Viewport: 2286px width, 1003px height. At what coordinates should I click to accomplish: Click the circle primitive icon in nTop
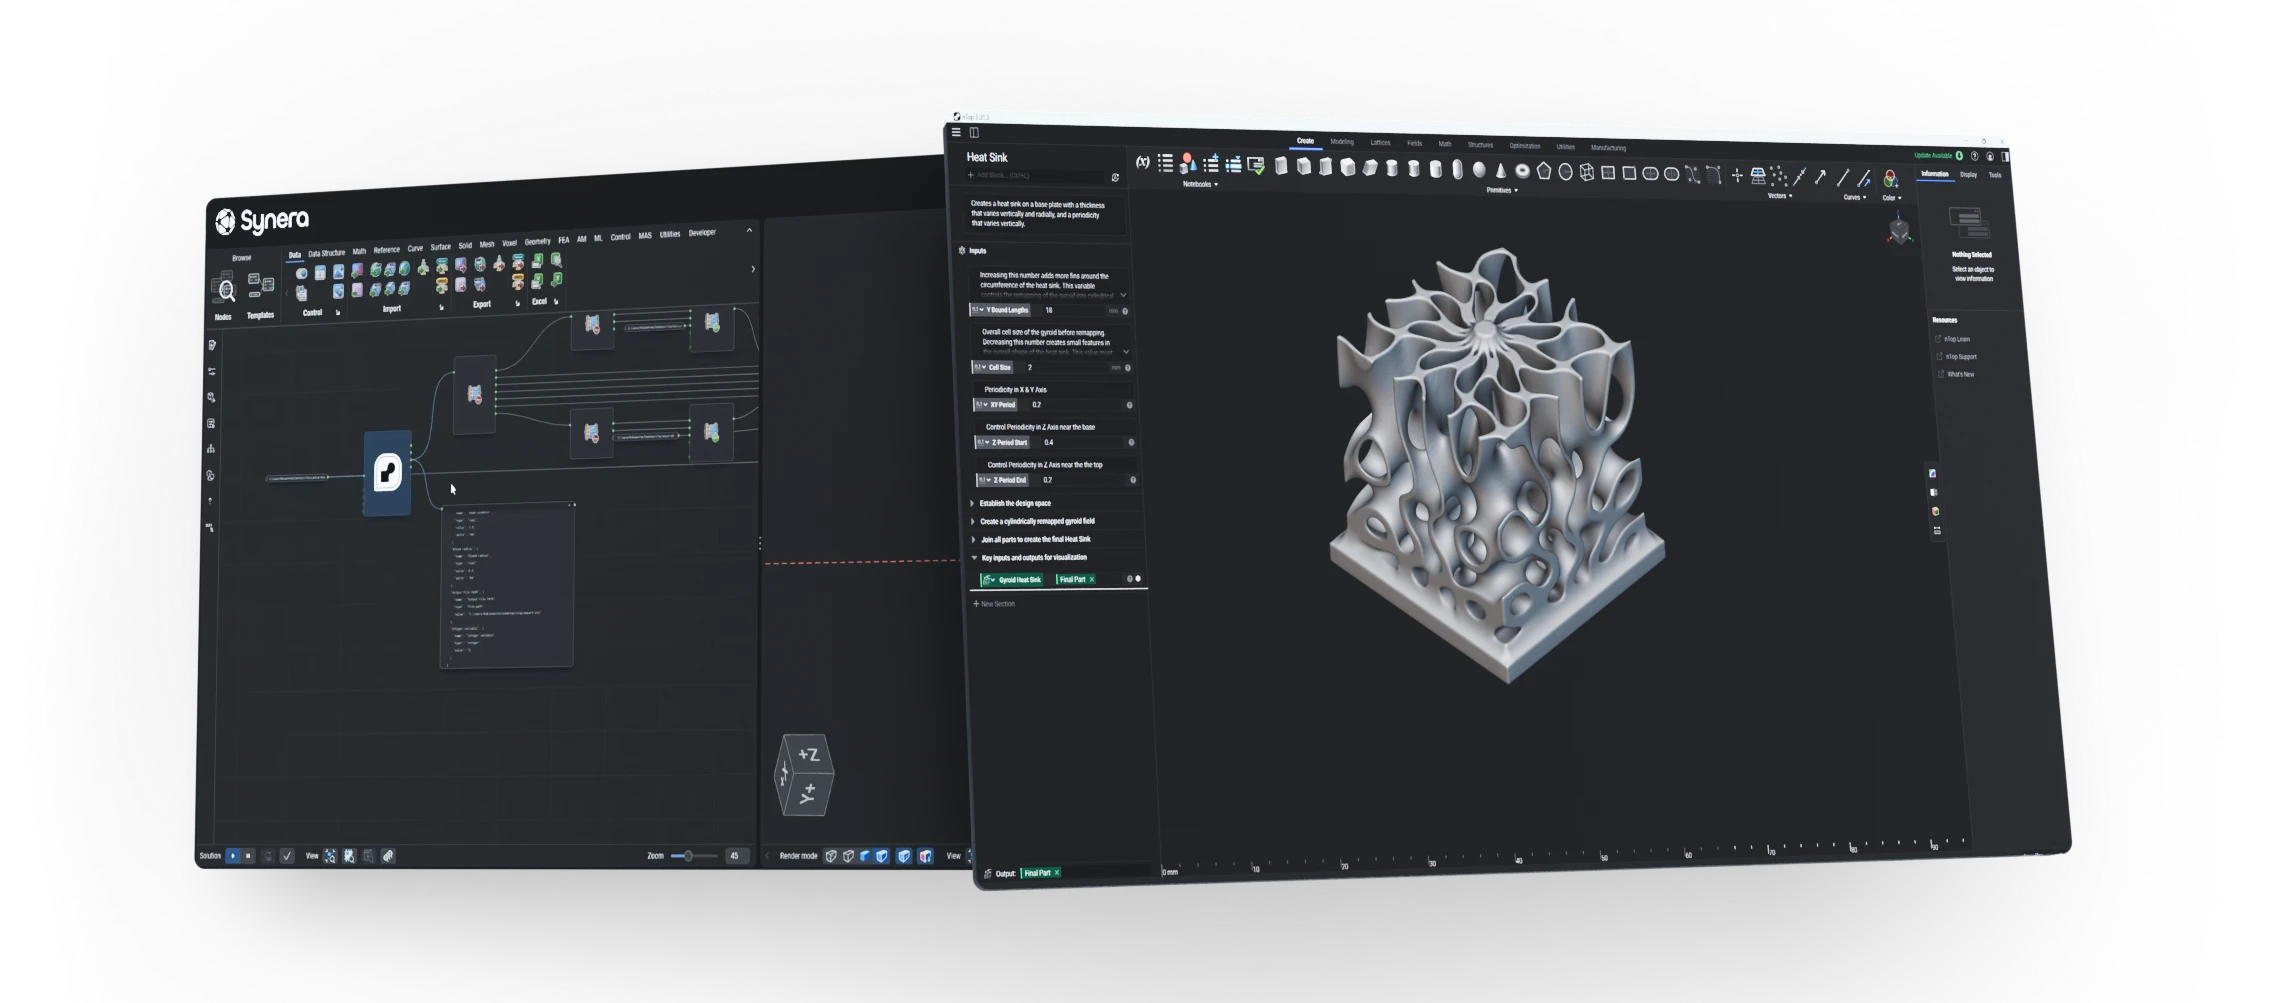tap(1566, 172)
